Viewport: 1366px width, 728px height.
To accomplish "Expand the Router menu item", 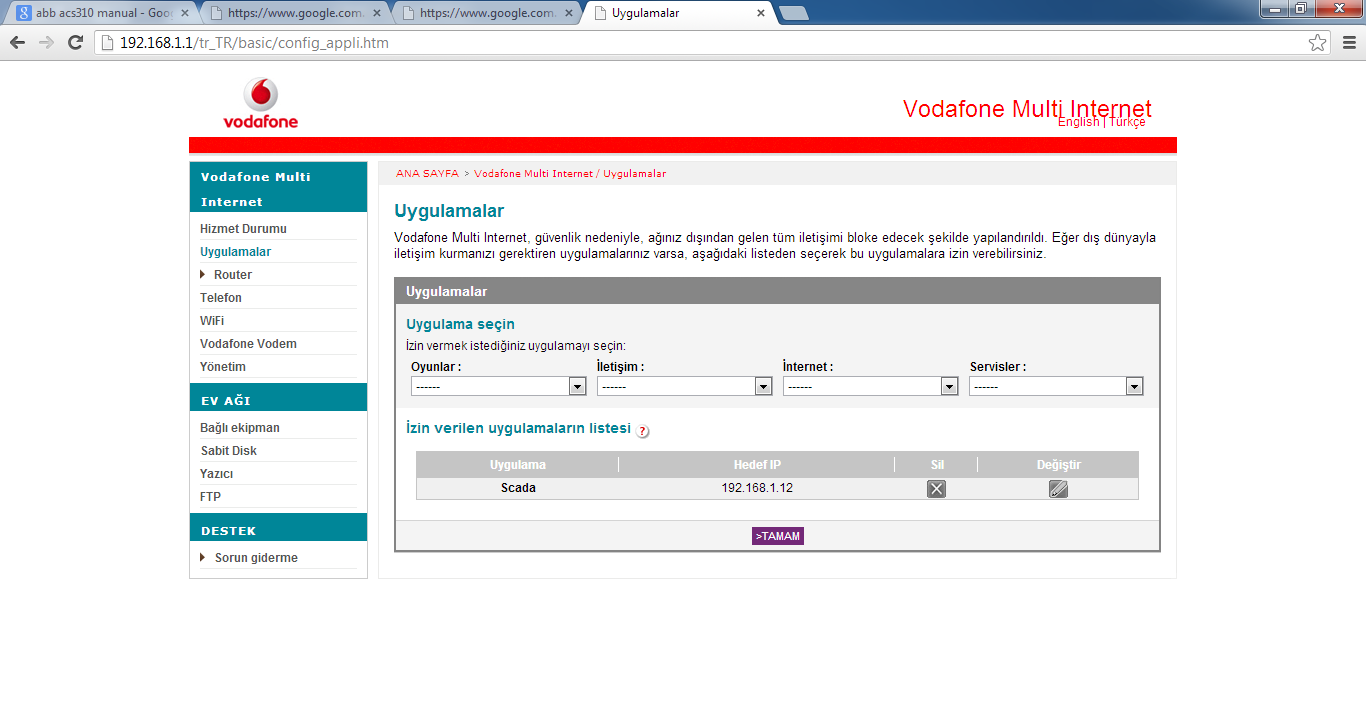I will coord(232,275).
